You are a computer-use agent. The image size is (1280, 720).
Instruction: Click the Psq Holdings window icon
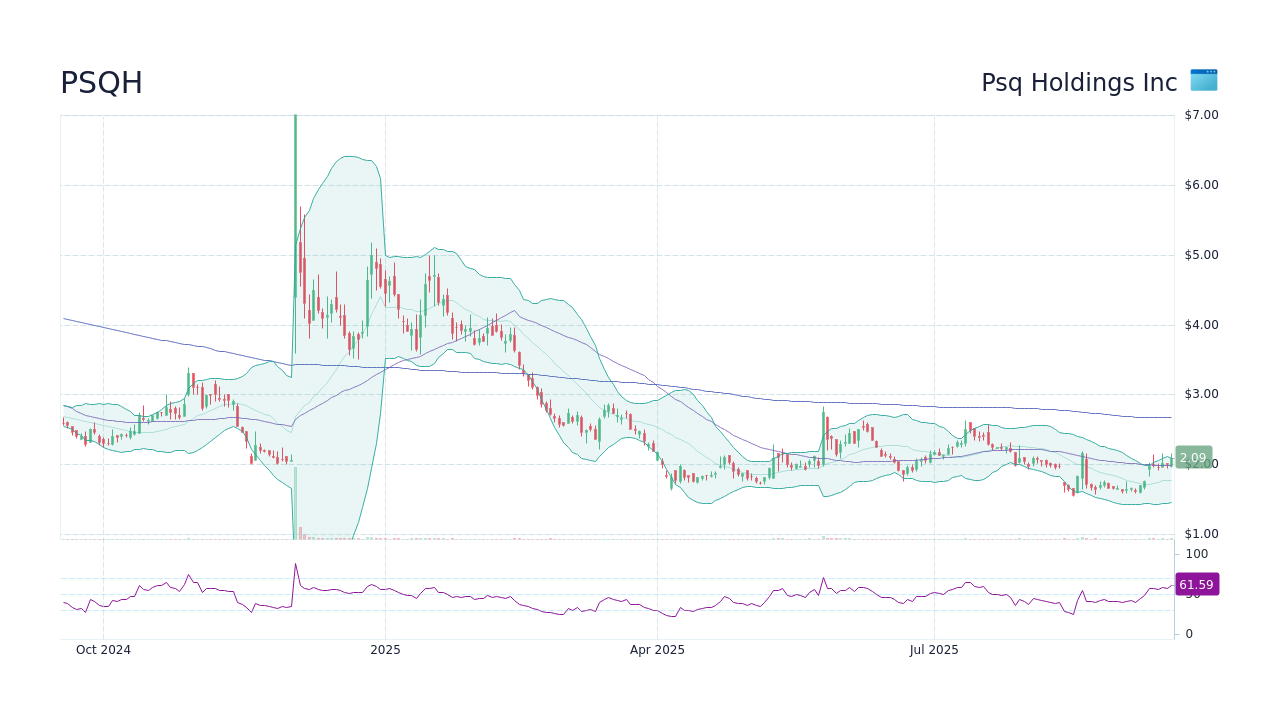pos(1202,81)
